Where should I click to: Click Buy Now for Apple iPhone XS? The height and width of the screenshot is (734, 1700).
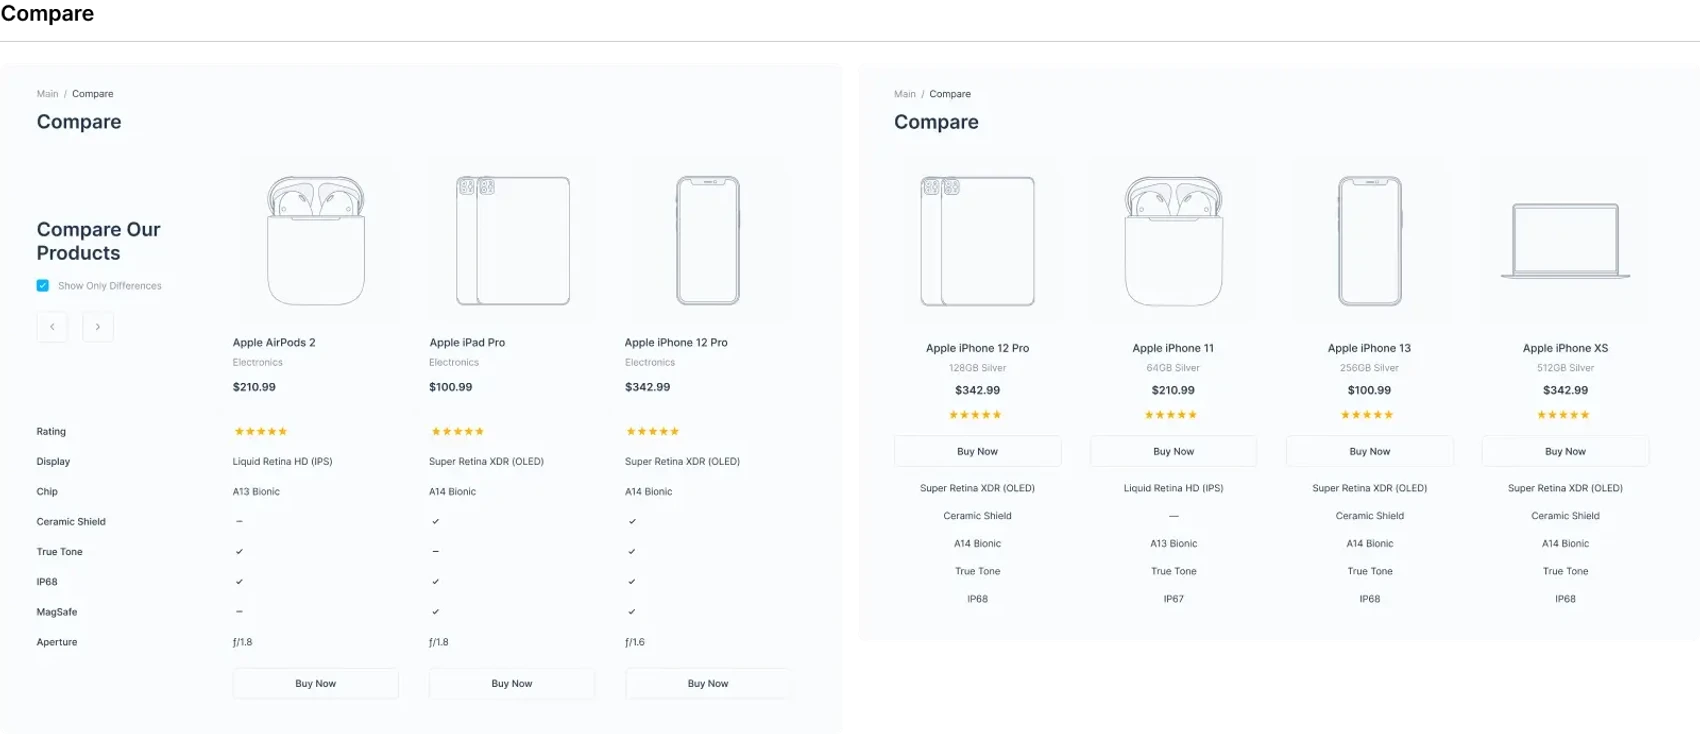click(x=1565, y=451)
